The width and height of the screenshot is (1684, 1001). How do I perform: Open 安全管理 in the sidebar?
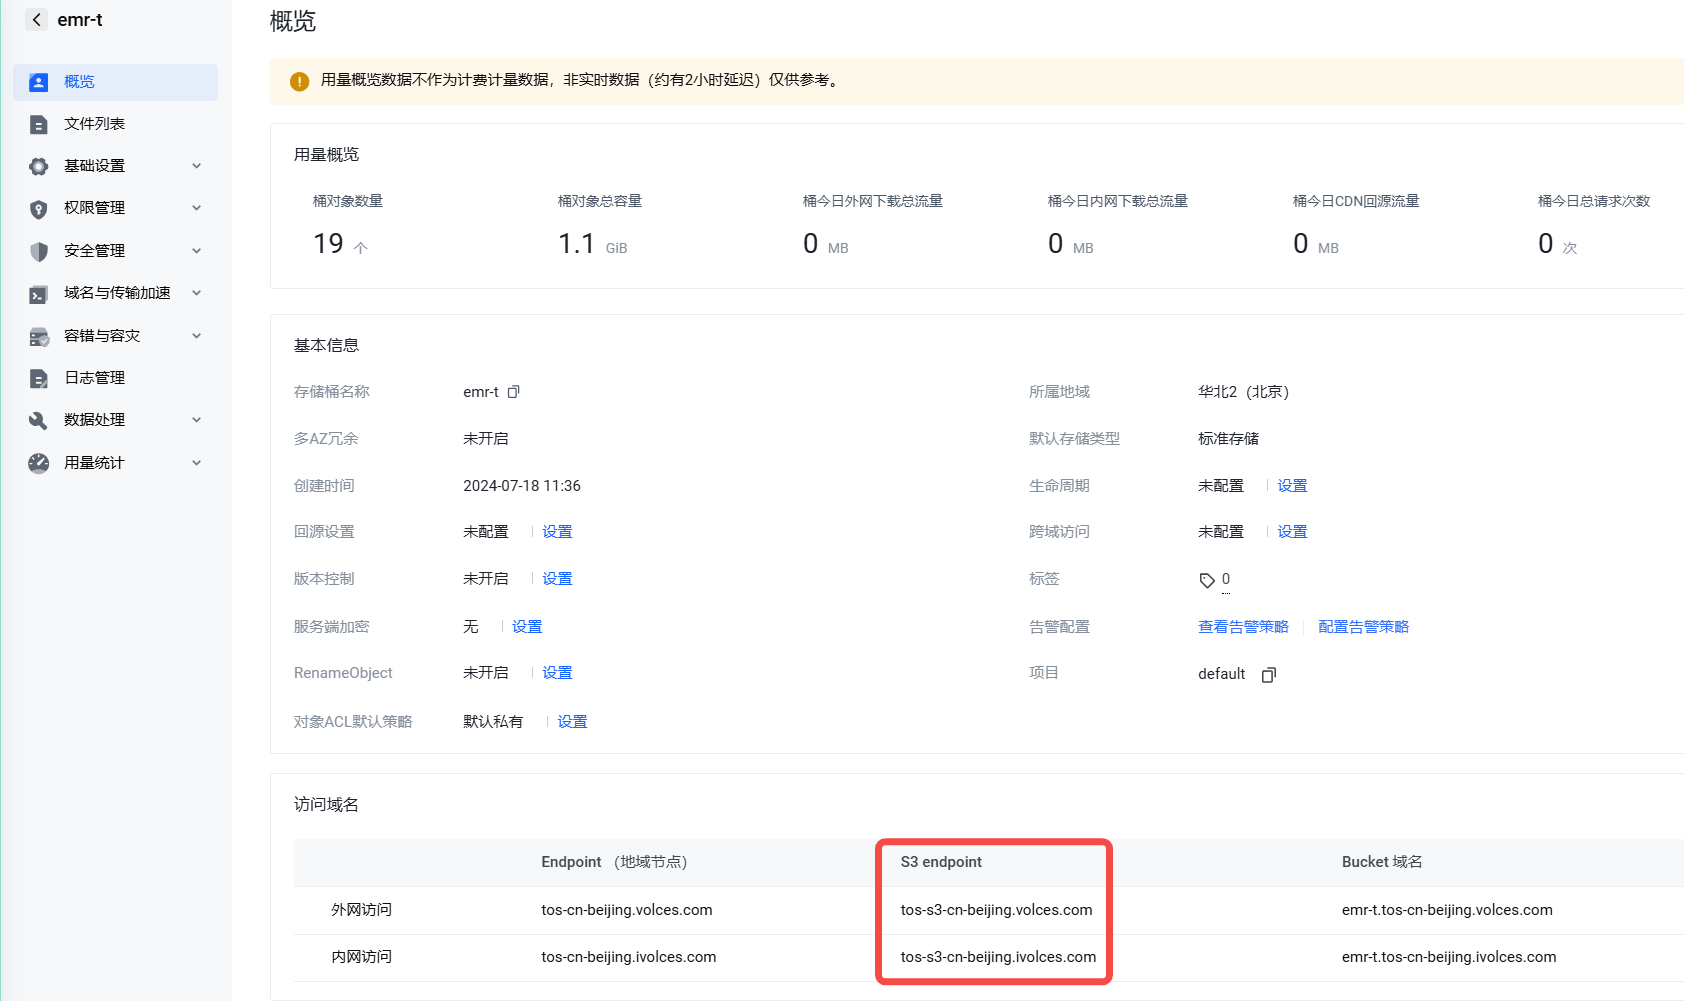94,251
